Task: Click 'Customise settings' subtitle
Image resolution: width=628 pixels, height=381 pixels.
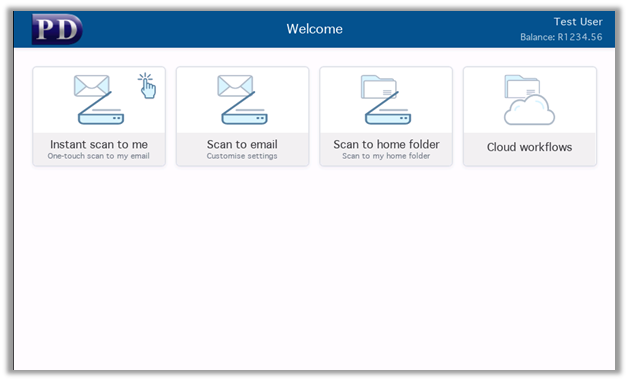Action: click(x=242, y=156)
